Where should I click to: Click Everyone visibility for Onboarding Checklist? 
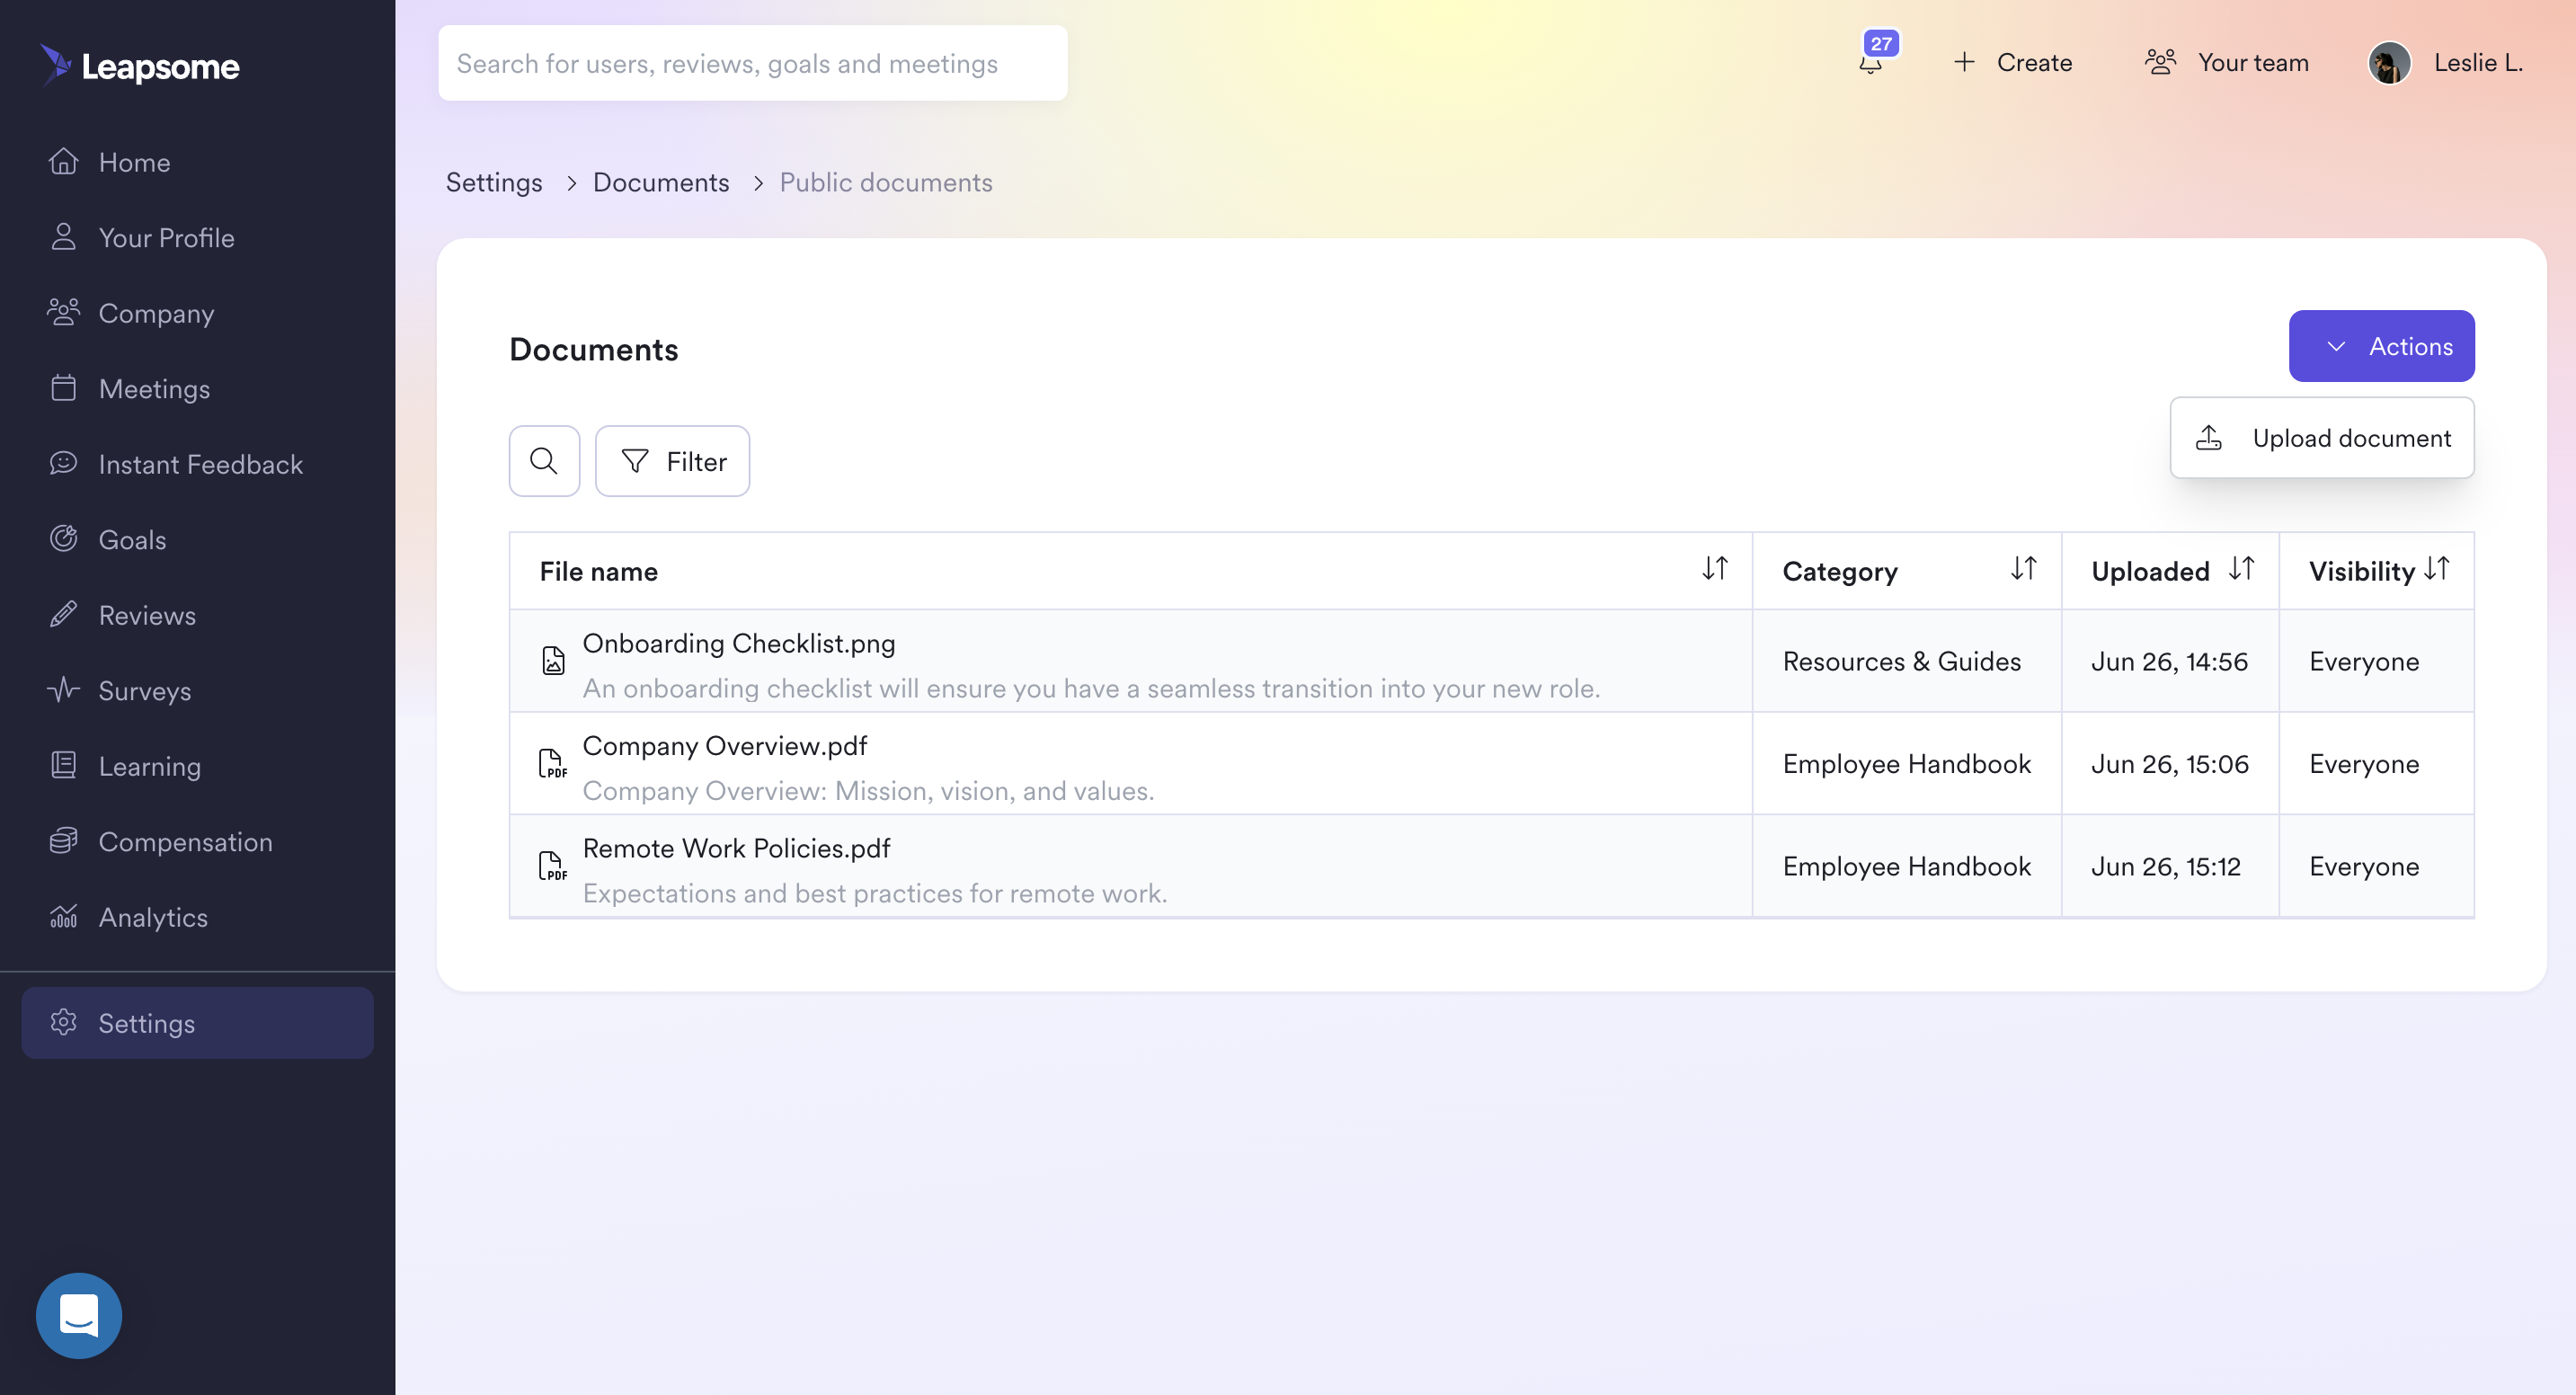[2363, 662]
